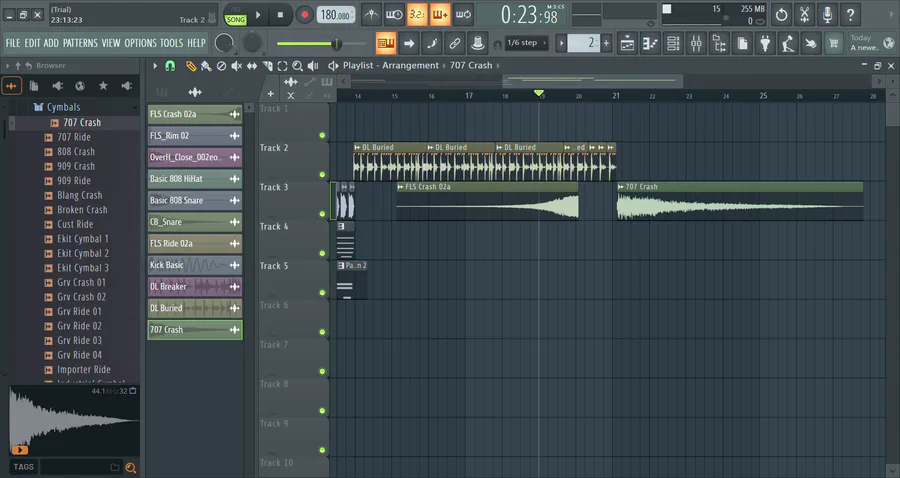Switch the PAT/SONG mode toggle
The image size is (900, 478).
[x=235, y=15]
